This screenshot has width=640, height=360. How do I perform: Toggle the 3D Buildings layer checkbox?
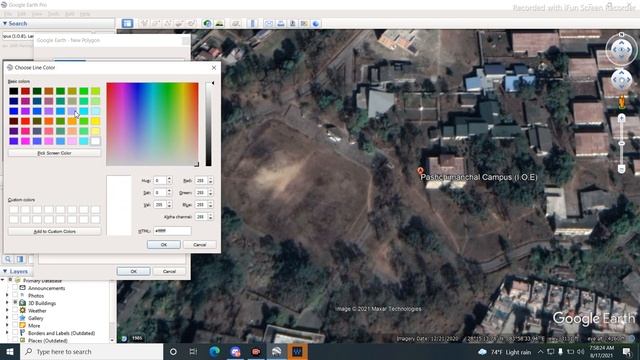click(15, 303)
